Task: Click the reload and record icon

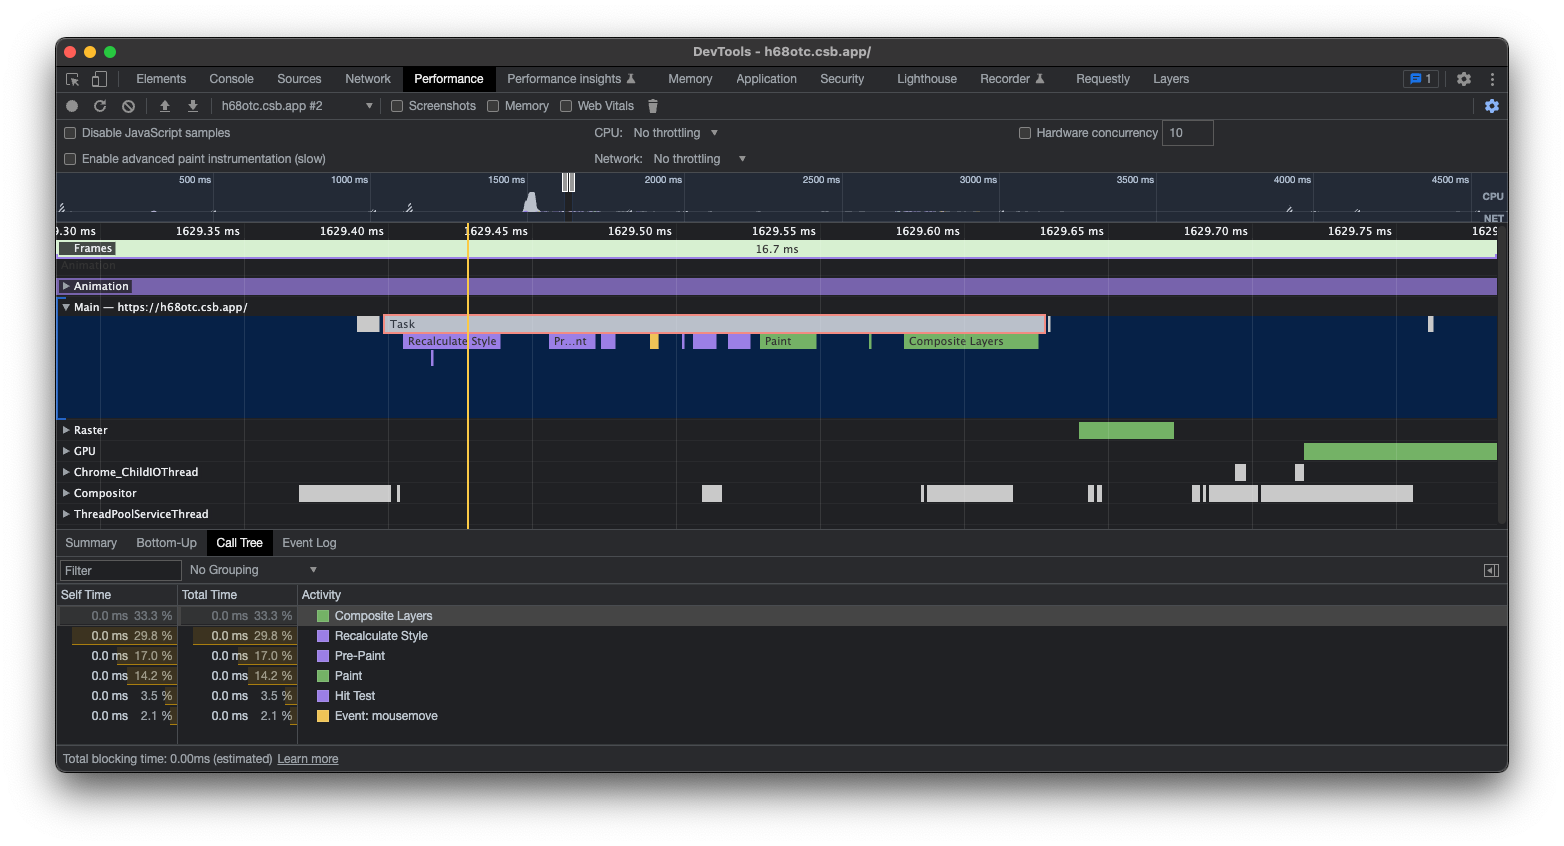Action: [x=99, y=105]
